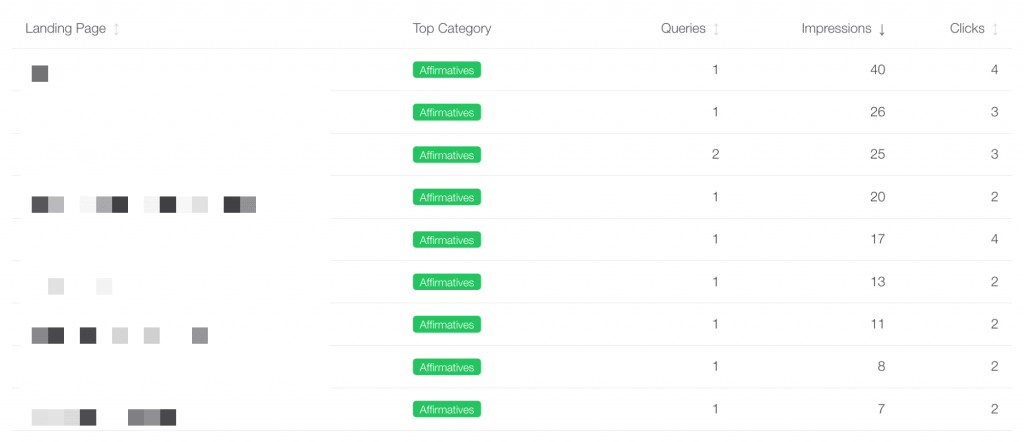Choose Affirmatives tag in 17 impressions row
Image resolution: width=1024 pixels, height=442 pixels.
click(x=447, y=240)
